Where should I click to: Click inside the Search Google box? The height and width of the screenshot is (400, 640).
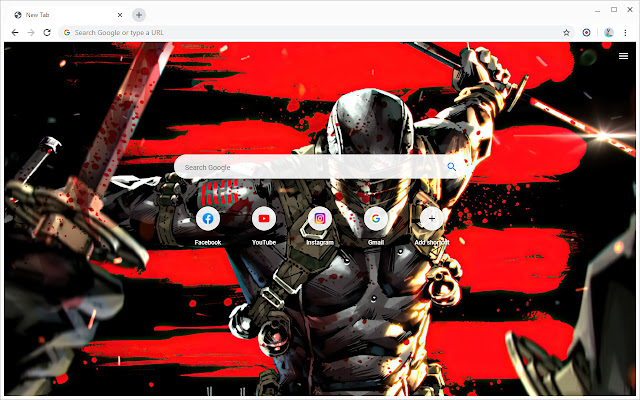(320, 167)
